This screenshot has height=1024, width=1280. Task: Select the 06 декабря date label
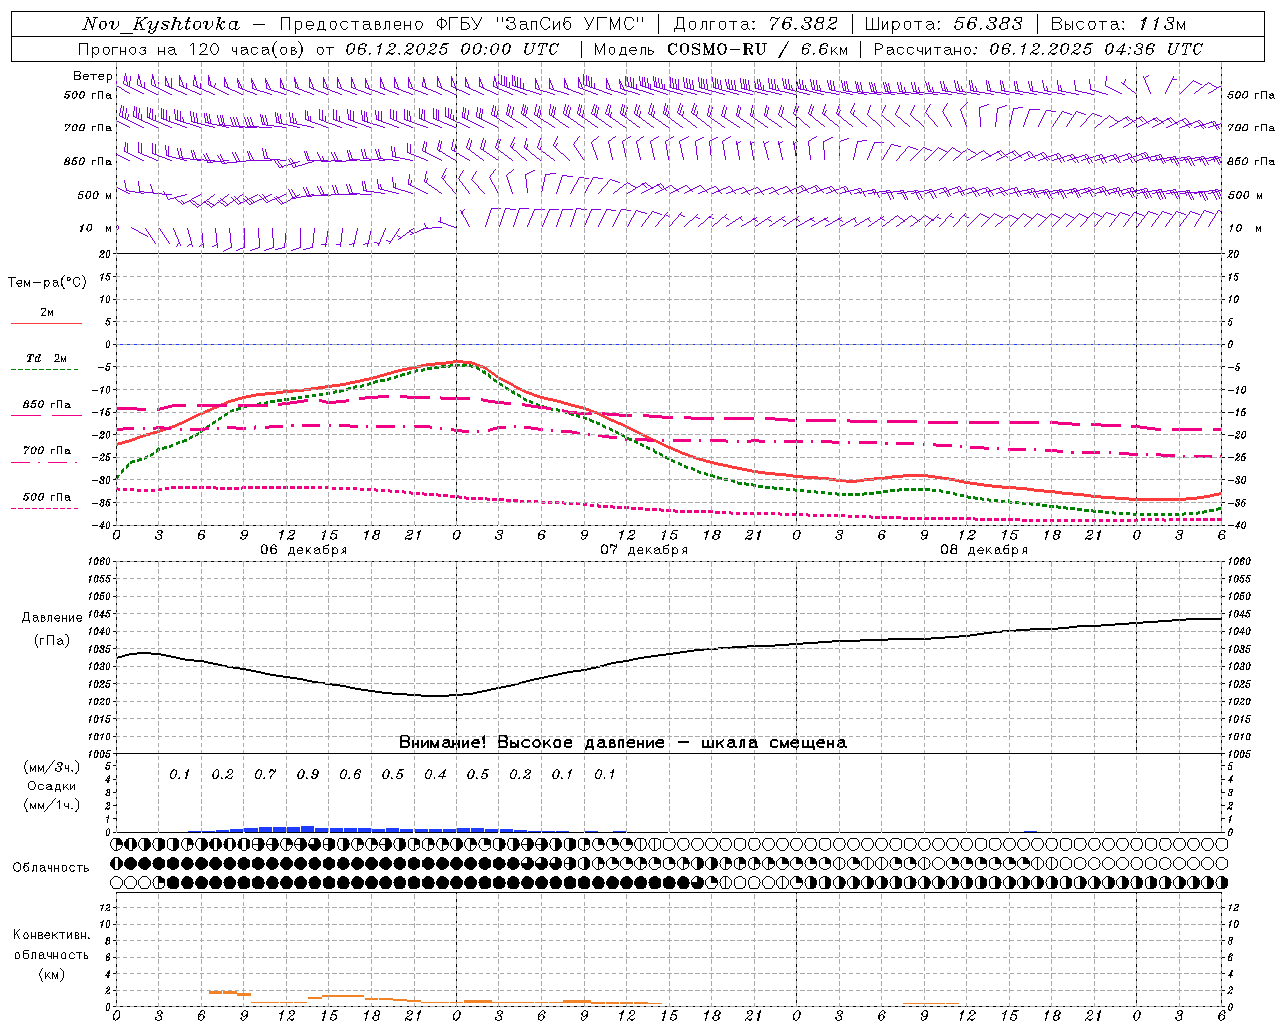point(304,550)
